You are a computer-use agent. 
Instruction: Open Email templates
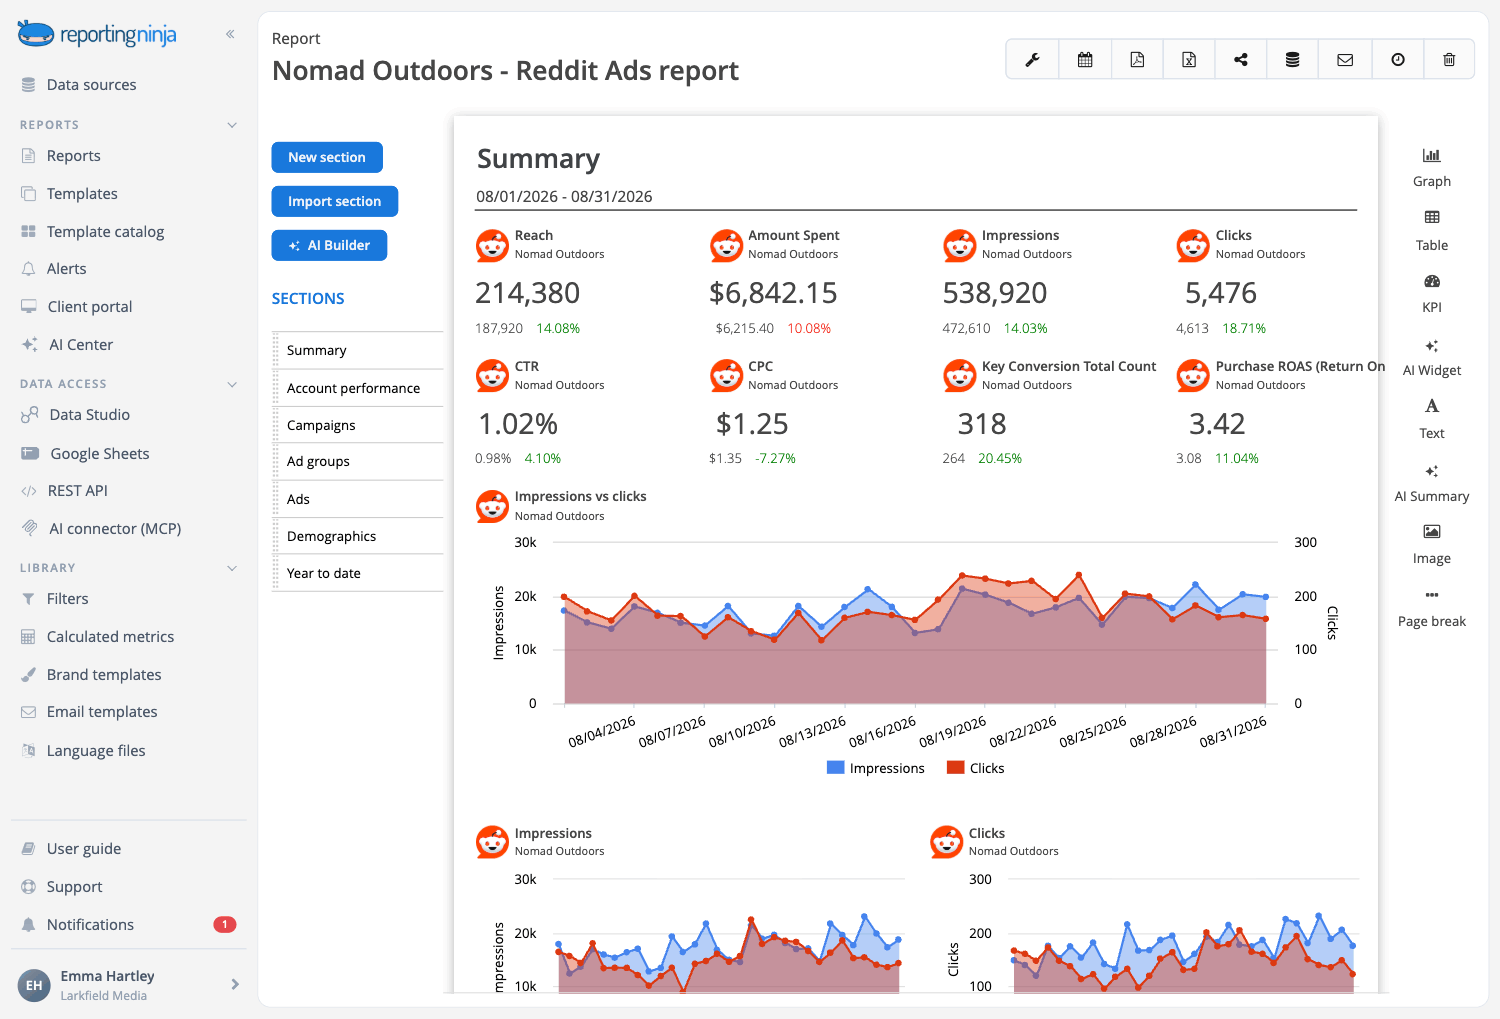click(102, 712)
